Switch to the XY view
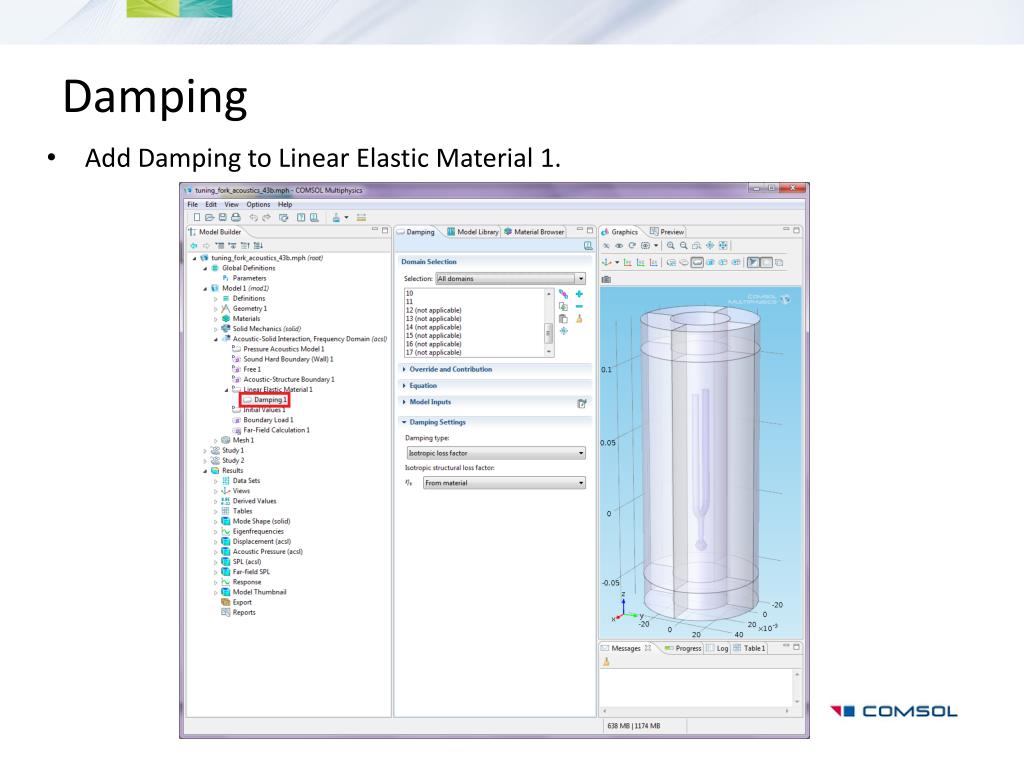1024x768 pixels. click(628, 263)
